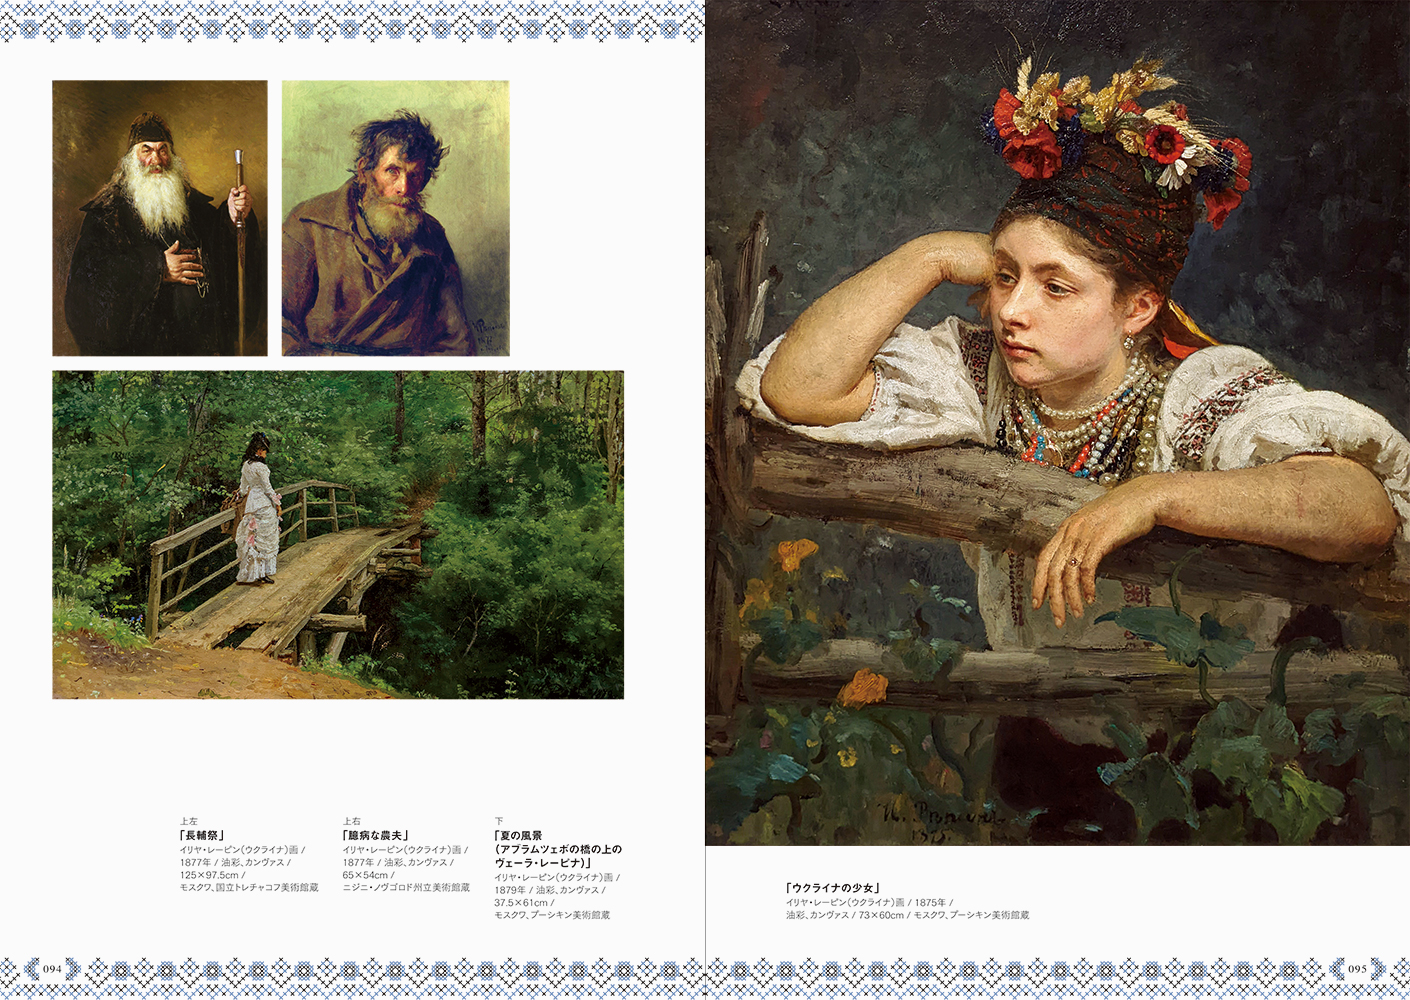Click the title 「臆病な農夫」
The width and height of the screenshot is (1410, 1000).
pos(376,835)
